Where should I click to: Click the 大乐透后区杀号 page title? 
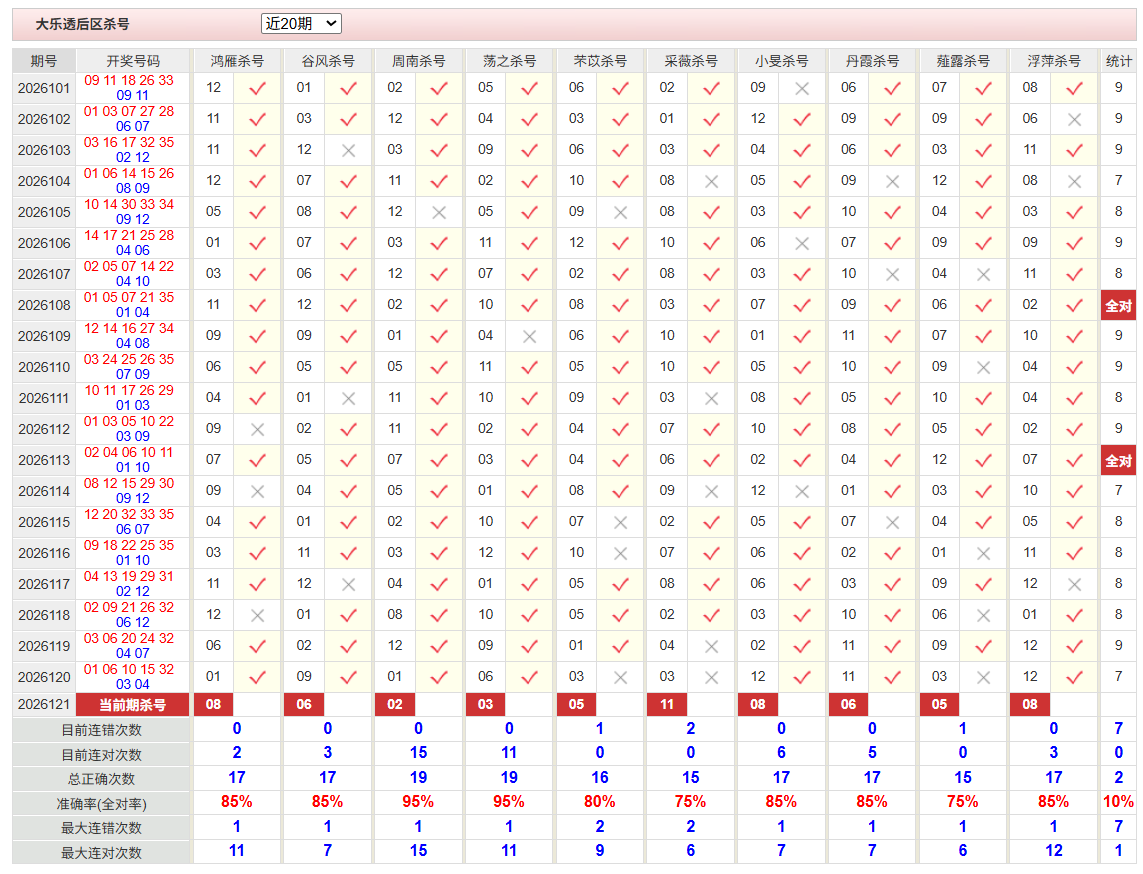(x=82, y=24)
